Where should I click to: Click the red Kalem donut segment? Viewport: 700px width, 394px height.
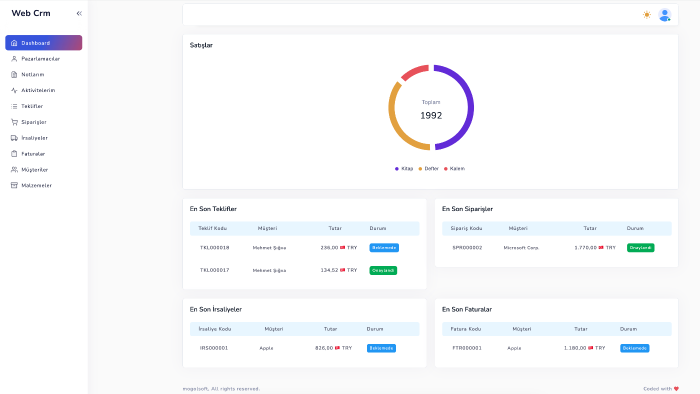click(415, 72)
